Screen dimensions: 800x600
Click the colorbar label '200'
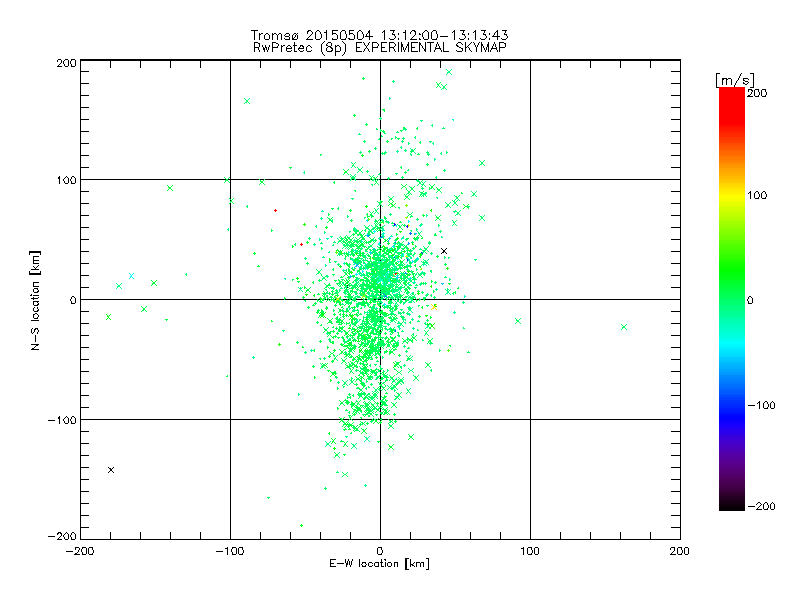coord(757,93)
